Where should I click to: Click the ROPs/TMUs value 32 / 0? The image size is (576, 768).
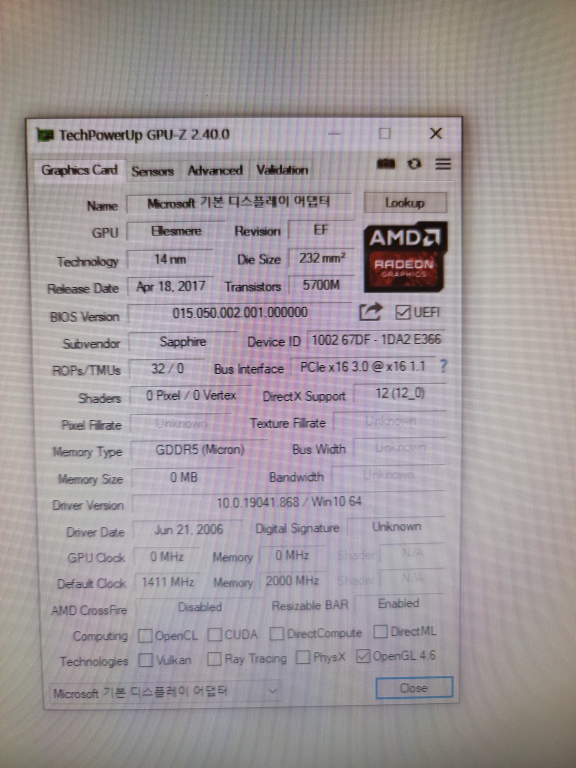168,368
